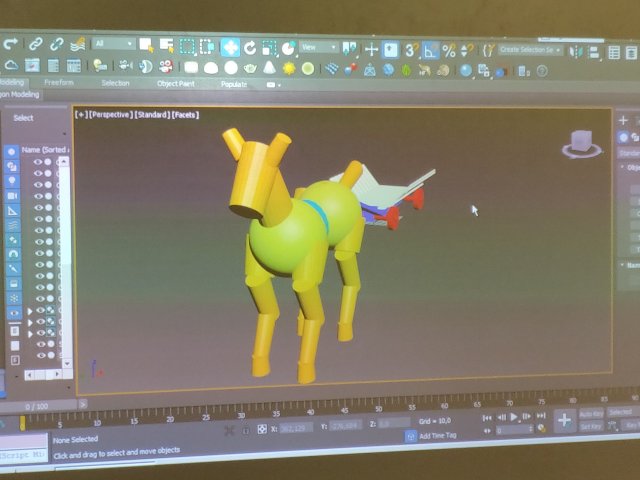Screen dimensions: 640x480
Task: Toggle the Auto Key button
Action: coord(591,414)
